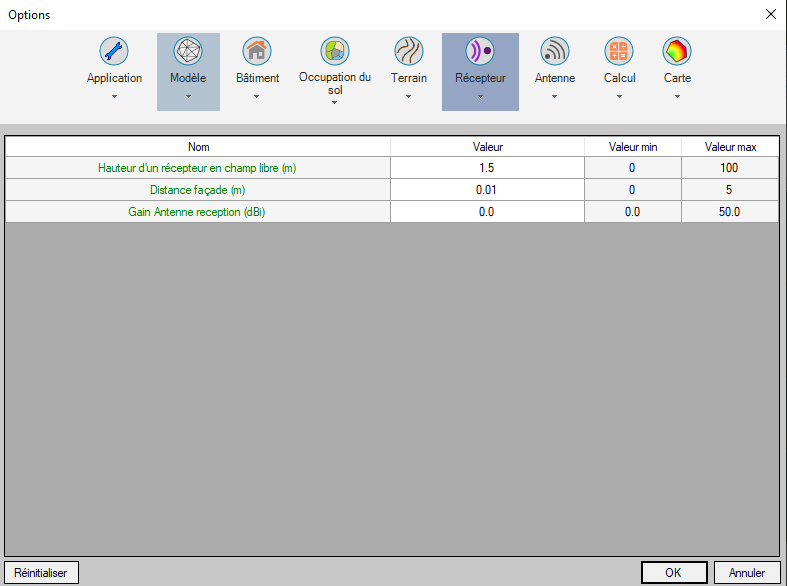Click max value 100 for receiver height

coord(729,168)
